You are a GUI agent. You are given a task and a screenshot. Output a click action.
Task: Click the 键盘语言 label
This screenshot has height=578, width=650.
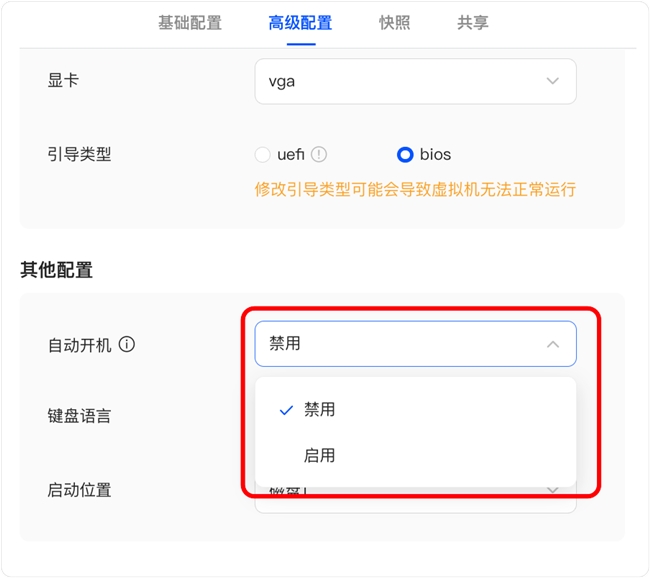79,416
